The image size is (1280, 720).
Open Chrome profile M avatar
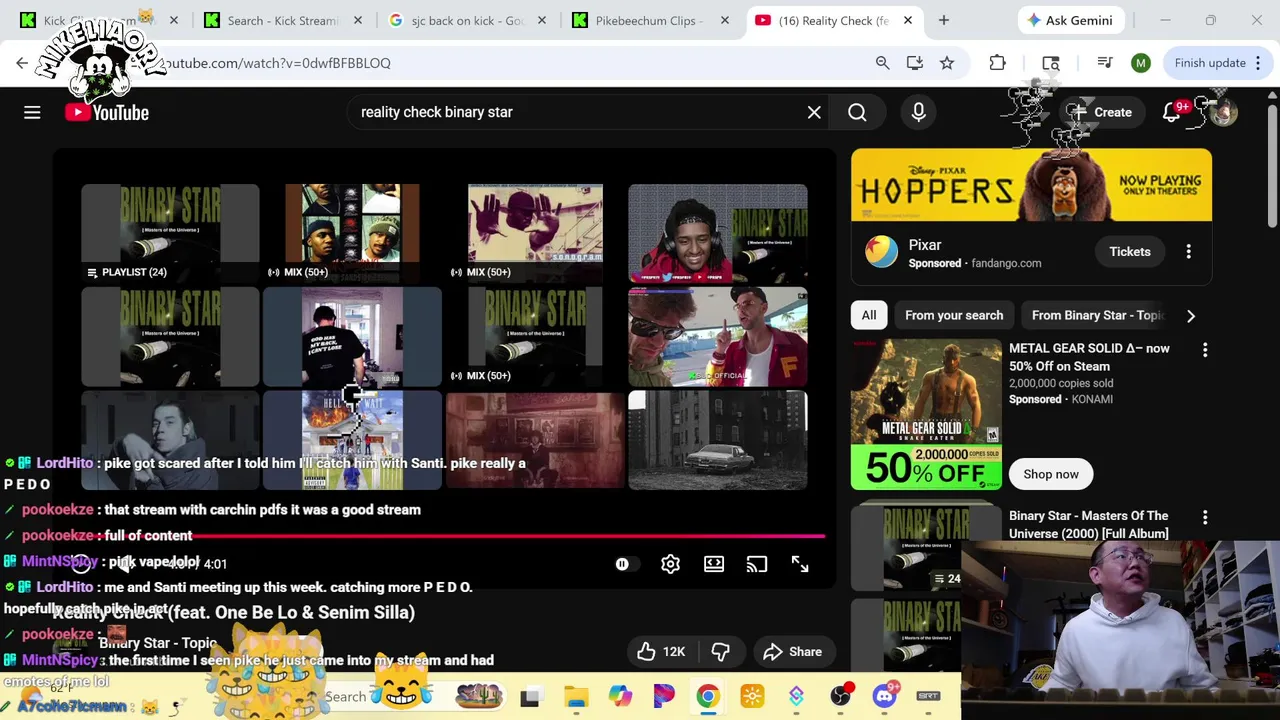click(1140, 63)
